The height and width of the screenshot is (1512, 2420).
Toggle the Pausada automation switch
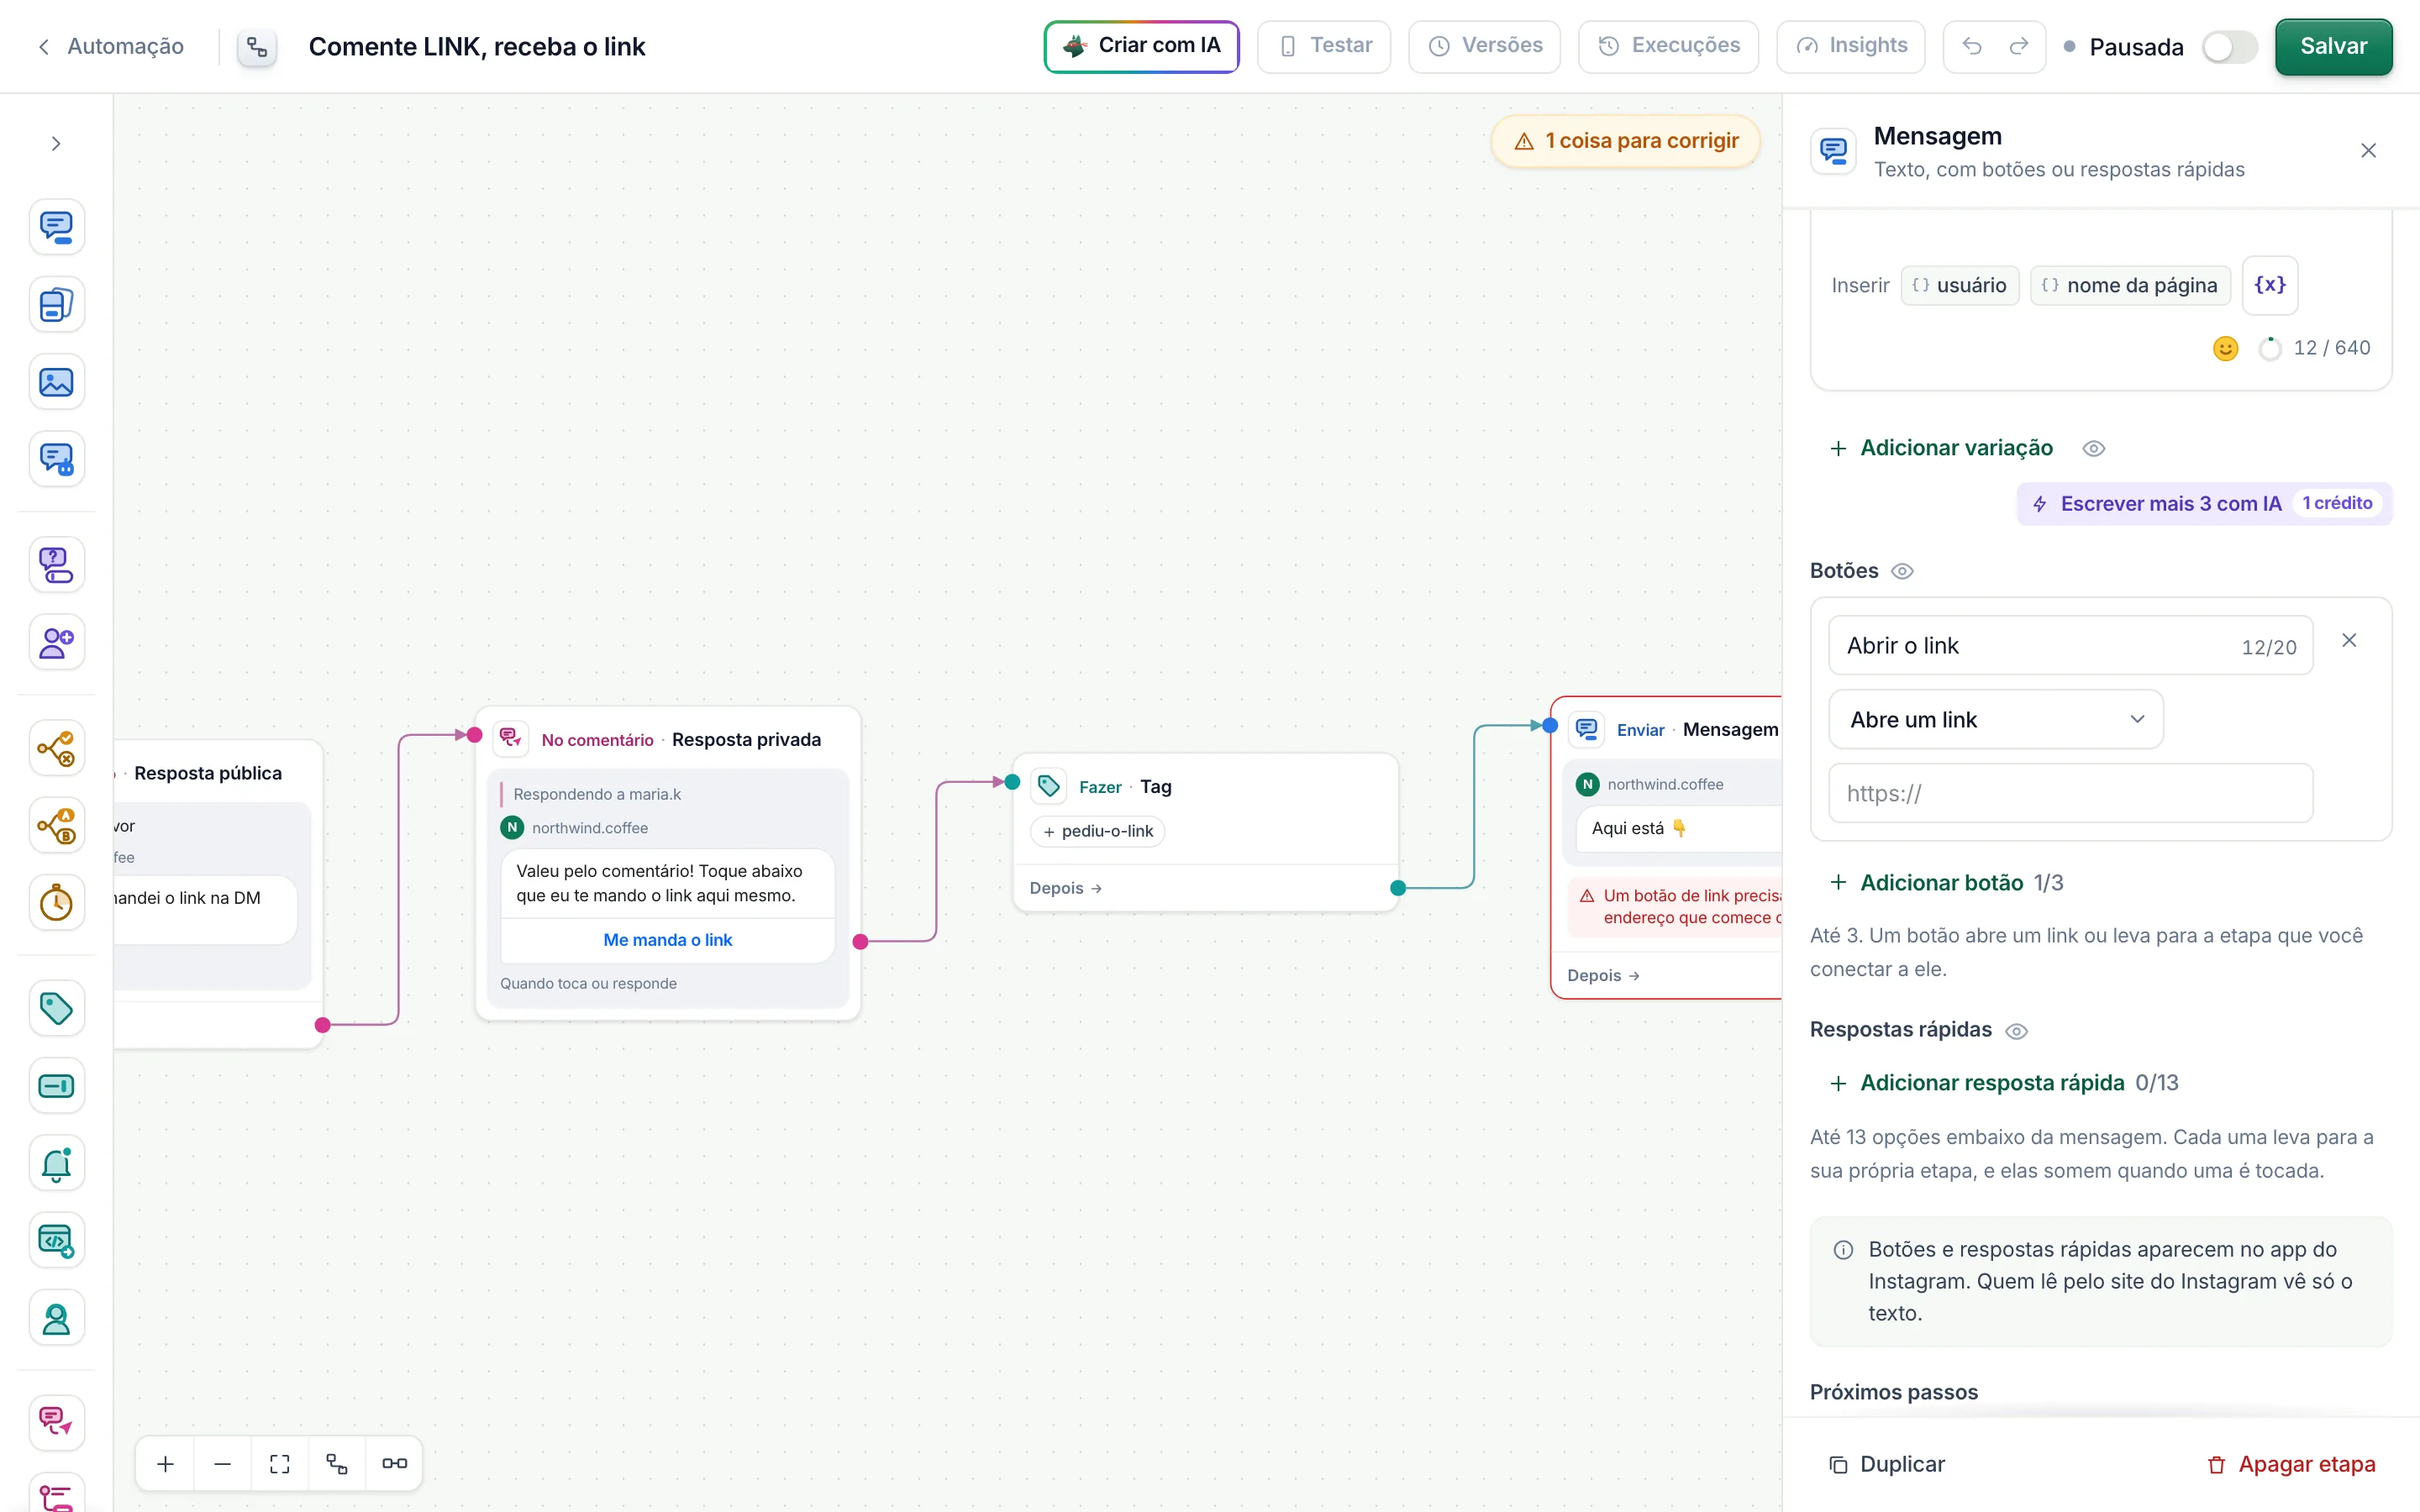pos(2229,47)
